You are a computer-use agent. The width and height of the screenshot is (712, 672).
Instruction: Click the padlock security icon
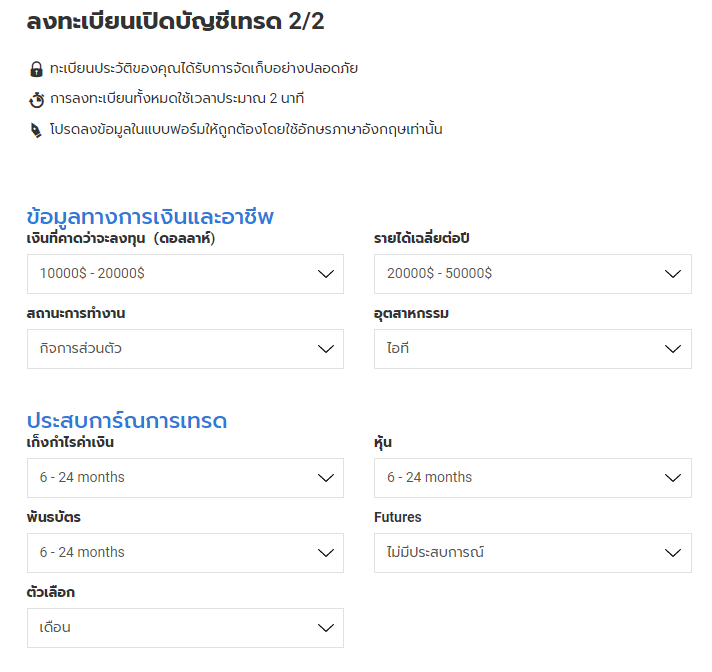[37, 69]
